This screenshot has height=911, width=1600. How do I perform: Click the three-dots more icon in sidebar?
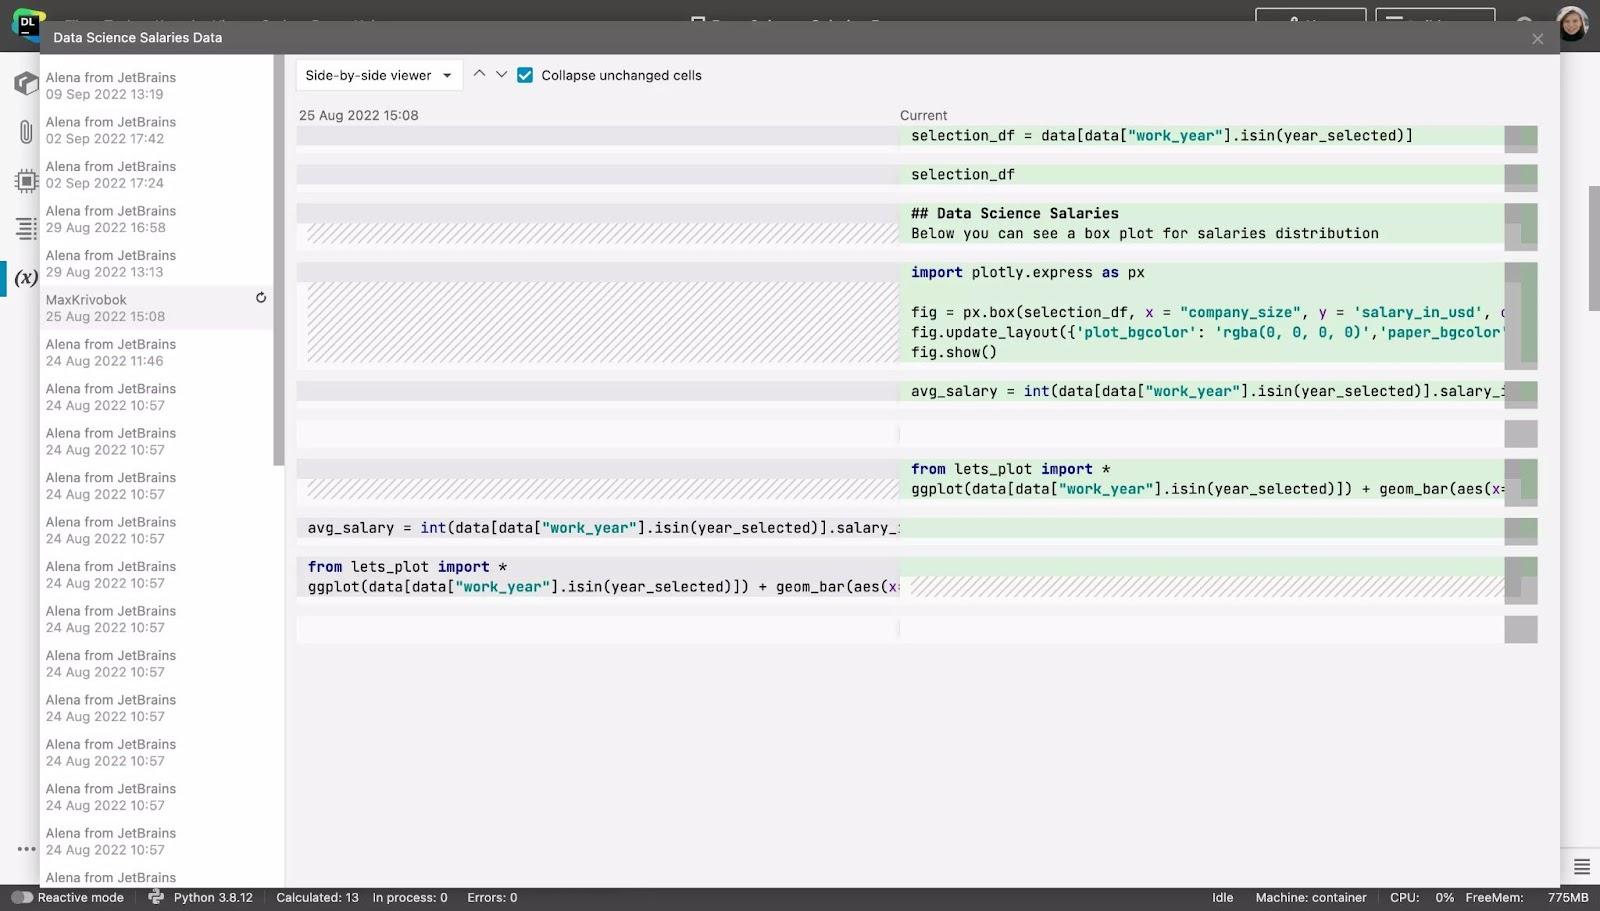26,849
